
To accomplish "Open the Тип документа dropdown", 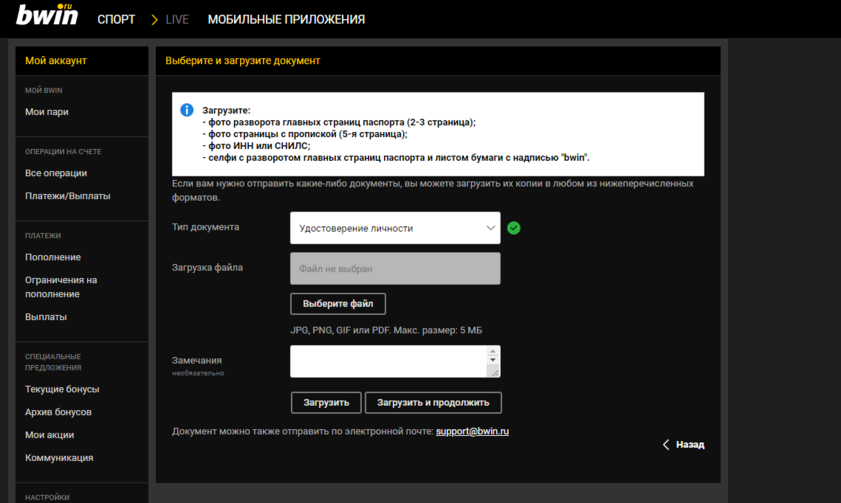I will click(395, 228).
